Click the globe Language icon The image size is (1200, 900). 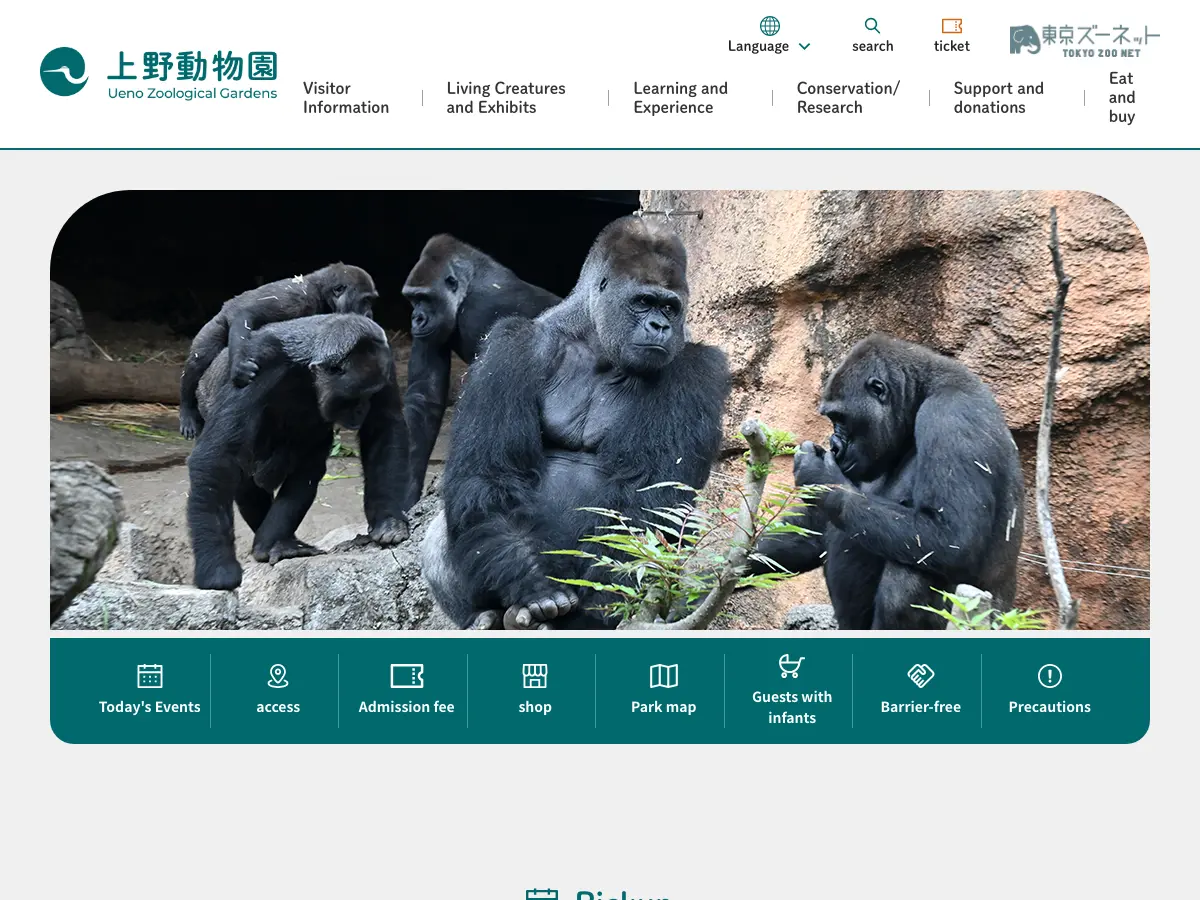(770, 26)
